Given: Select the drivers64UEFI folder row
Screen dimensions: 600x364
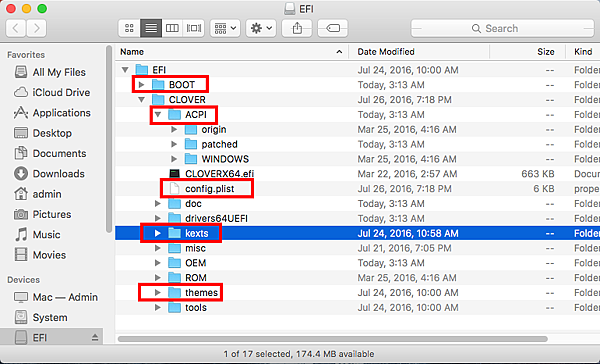Looking at the screenshot, I should point(357,219).
